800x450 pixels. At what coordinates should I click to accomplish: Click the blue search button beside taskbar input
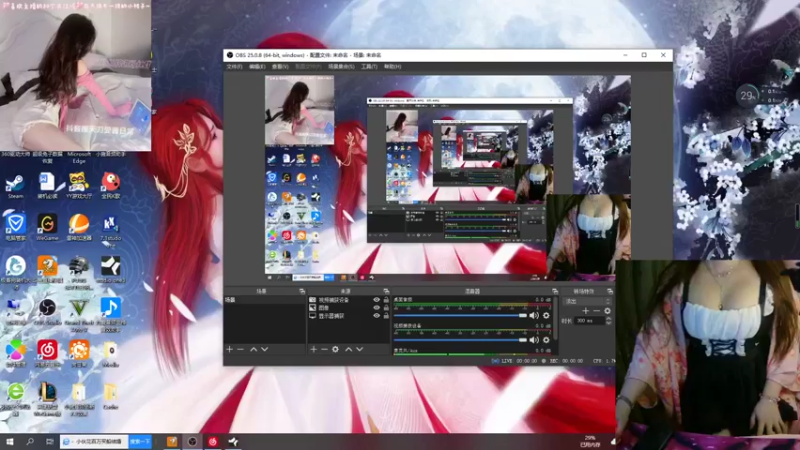click(x=140, y=441)
